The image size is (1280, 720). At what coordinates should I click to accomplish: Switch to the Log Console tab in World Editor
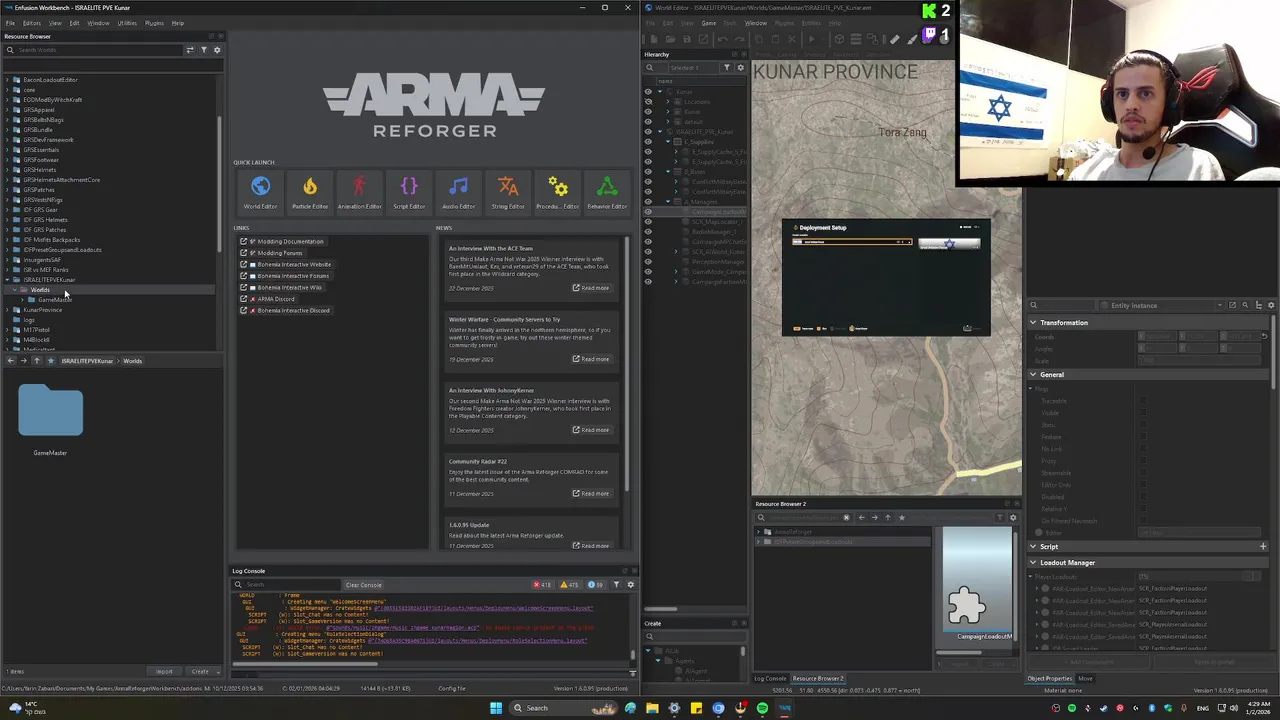[770, 679]
